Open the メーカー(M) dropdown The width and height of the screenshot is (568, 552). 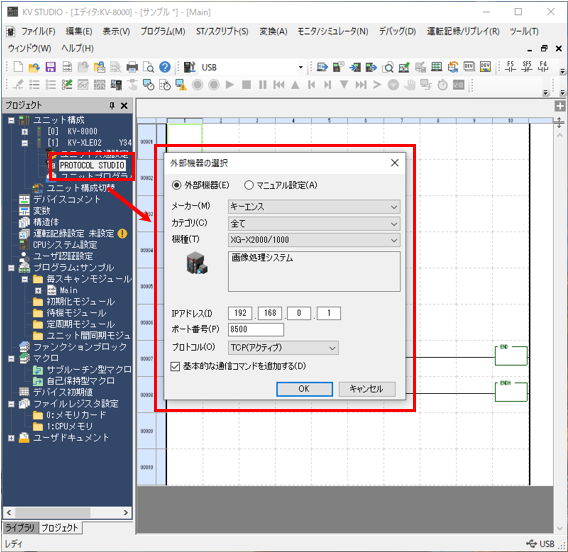314,207
